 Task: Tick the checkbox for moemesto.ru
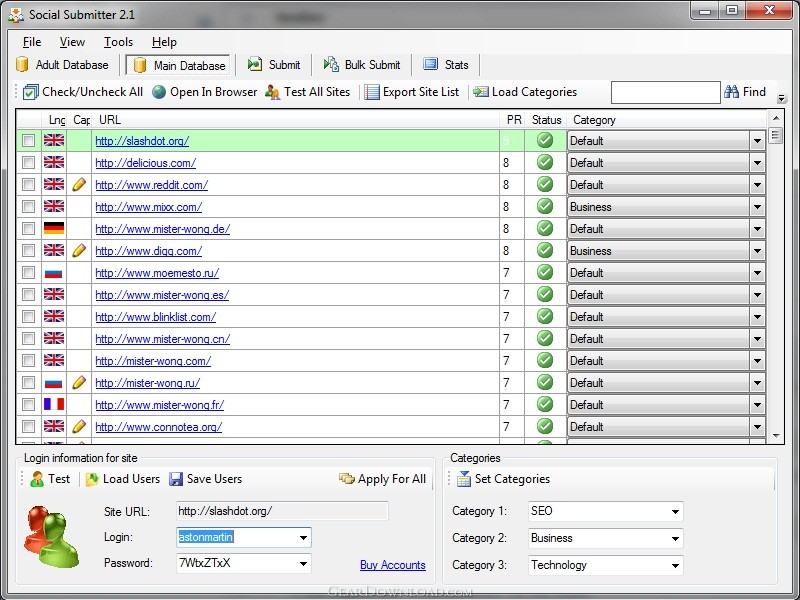click(x=29, y=273)
